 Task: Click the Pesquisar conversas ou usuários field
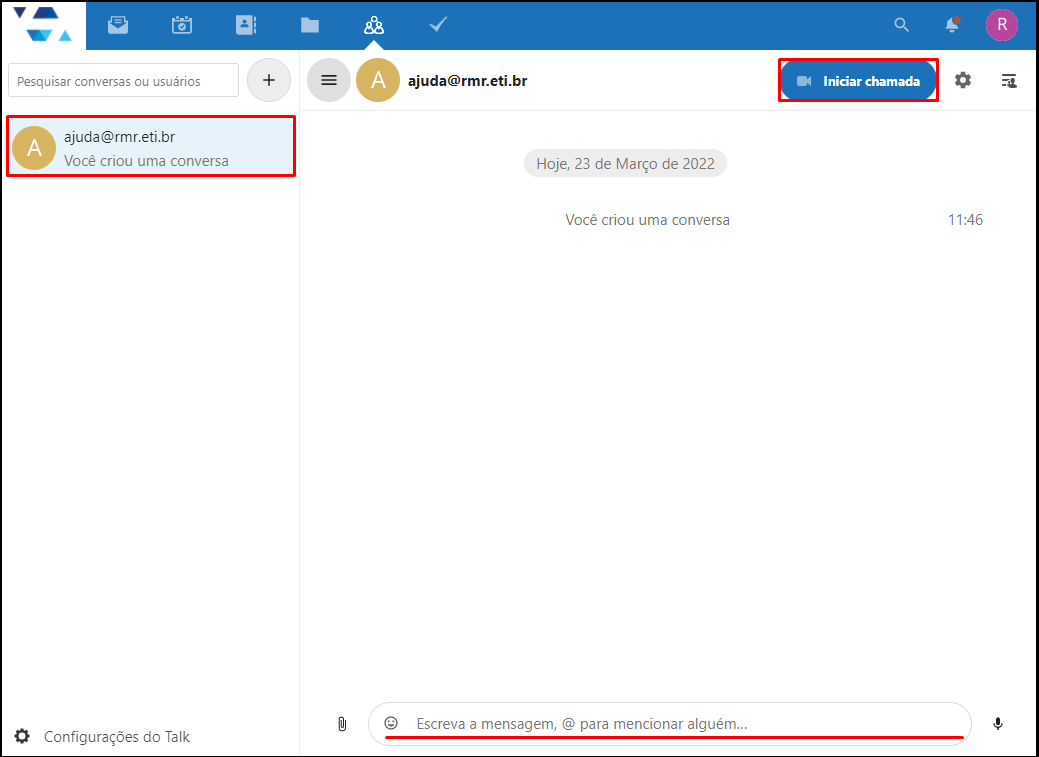tap(123, 81)
